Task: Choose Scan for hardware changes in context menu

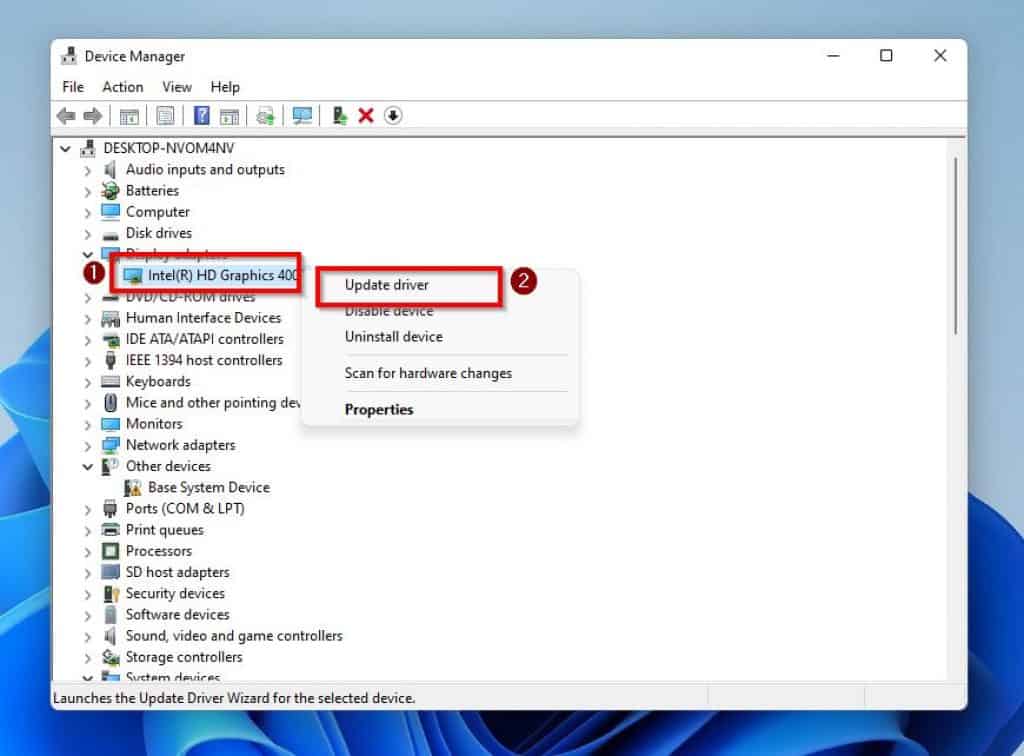Action: (x=428, y=373)
